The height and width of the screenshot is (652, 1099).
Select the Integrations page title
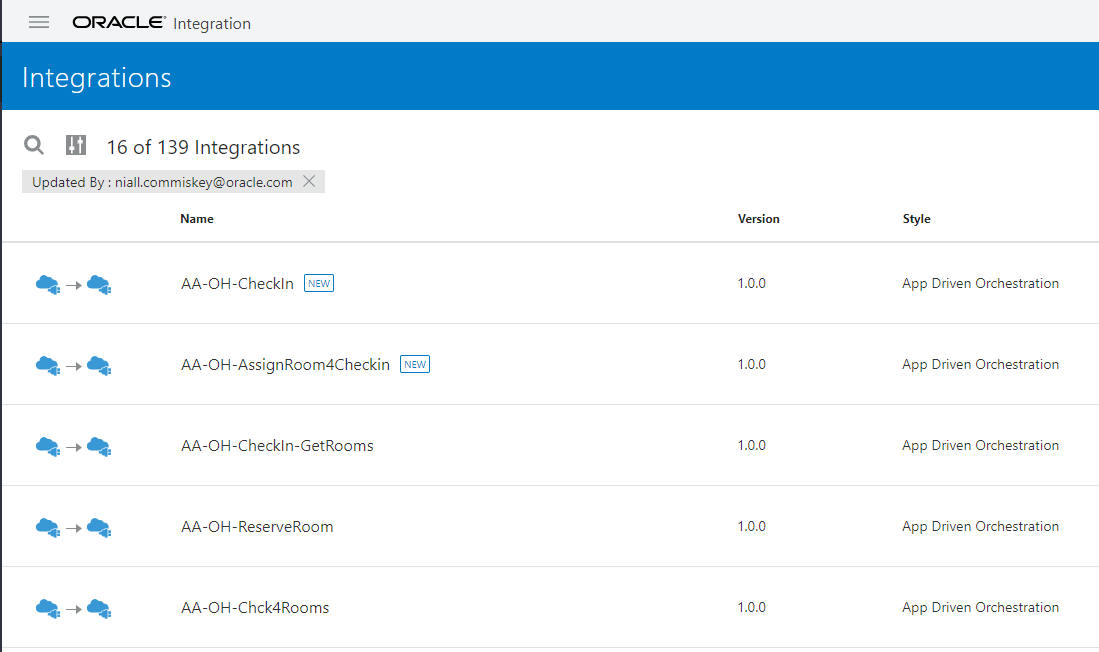point(96,77)
